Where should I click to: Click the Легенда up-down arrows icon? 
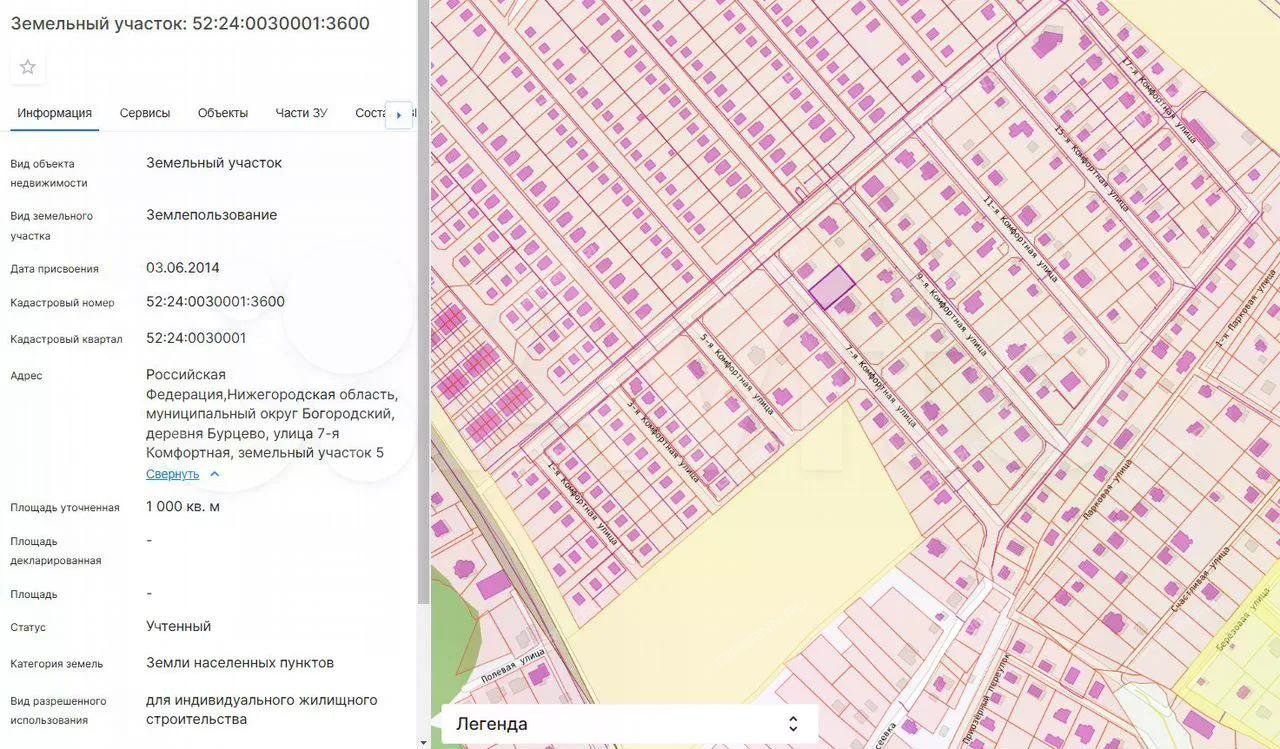click(793, 724)
